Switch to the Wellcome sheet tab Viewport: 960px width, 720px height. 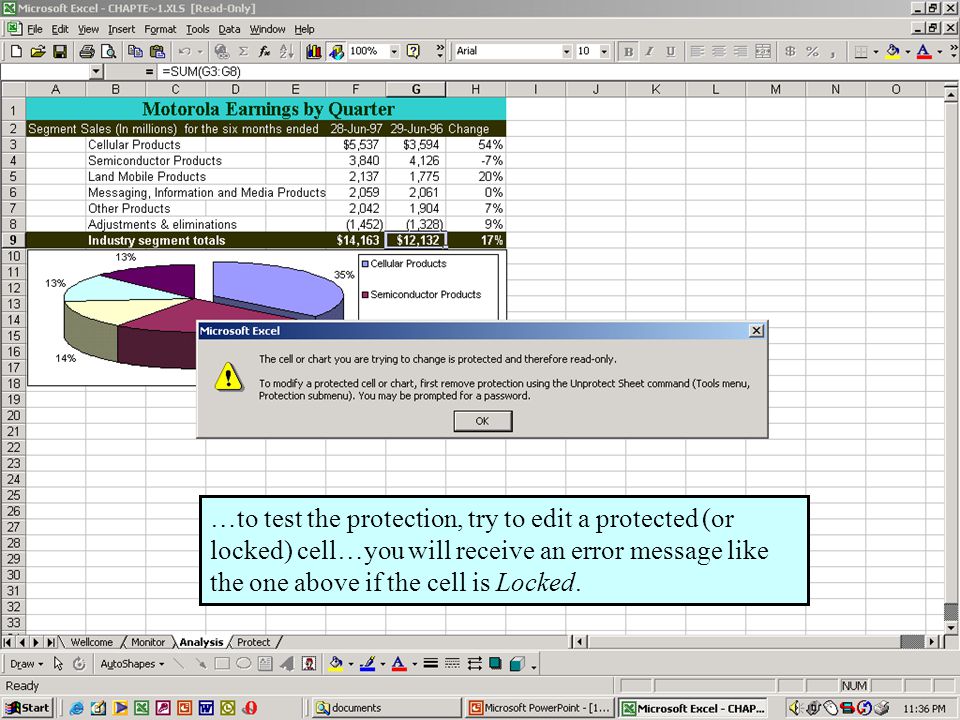point(91,642)
